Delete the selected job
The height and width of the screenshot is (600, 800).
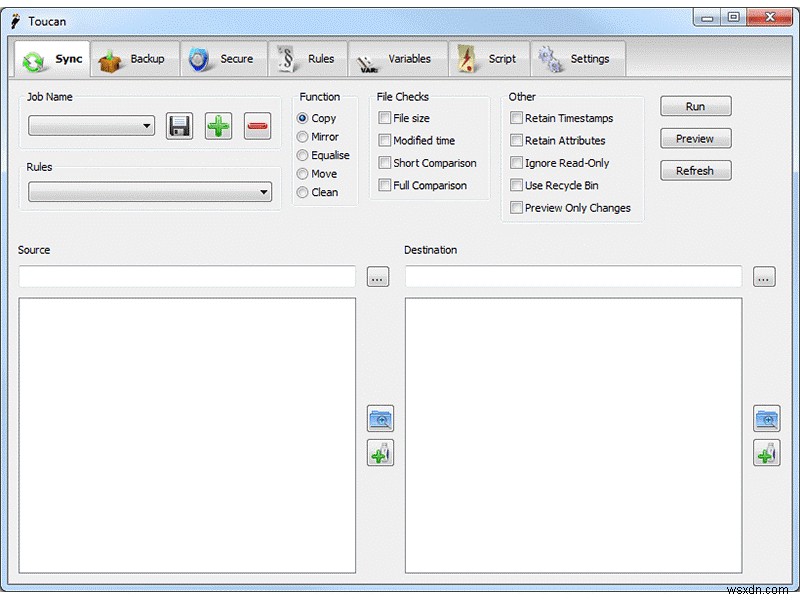coord(257,125)
